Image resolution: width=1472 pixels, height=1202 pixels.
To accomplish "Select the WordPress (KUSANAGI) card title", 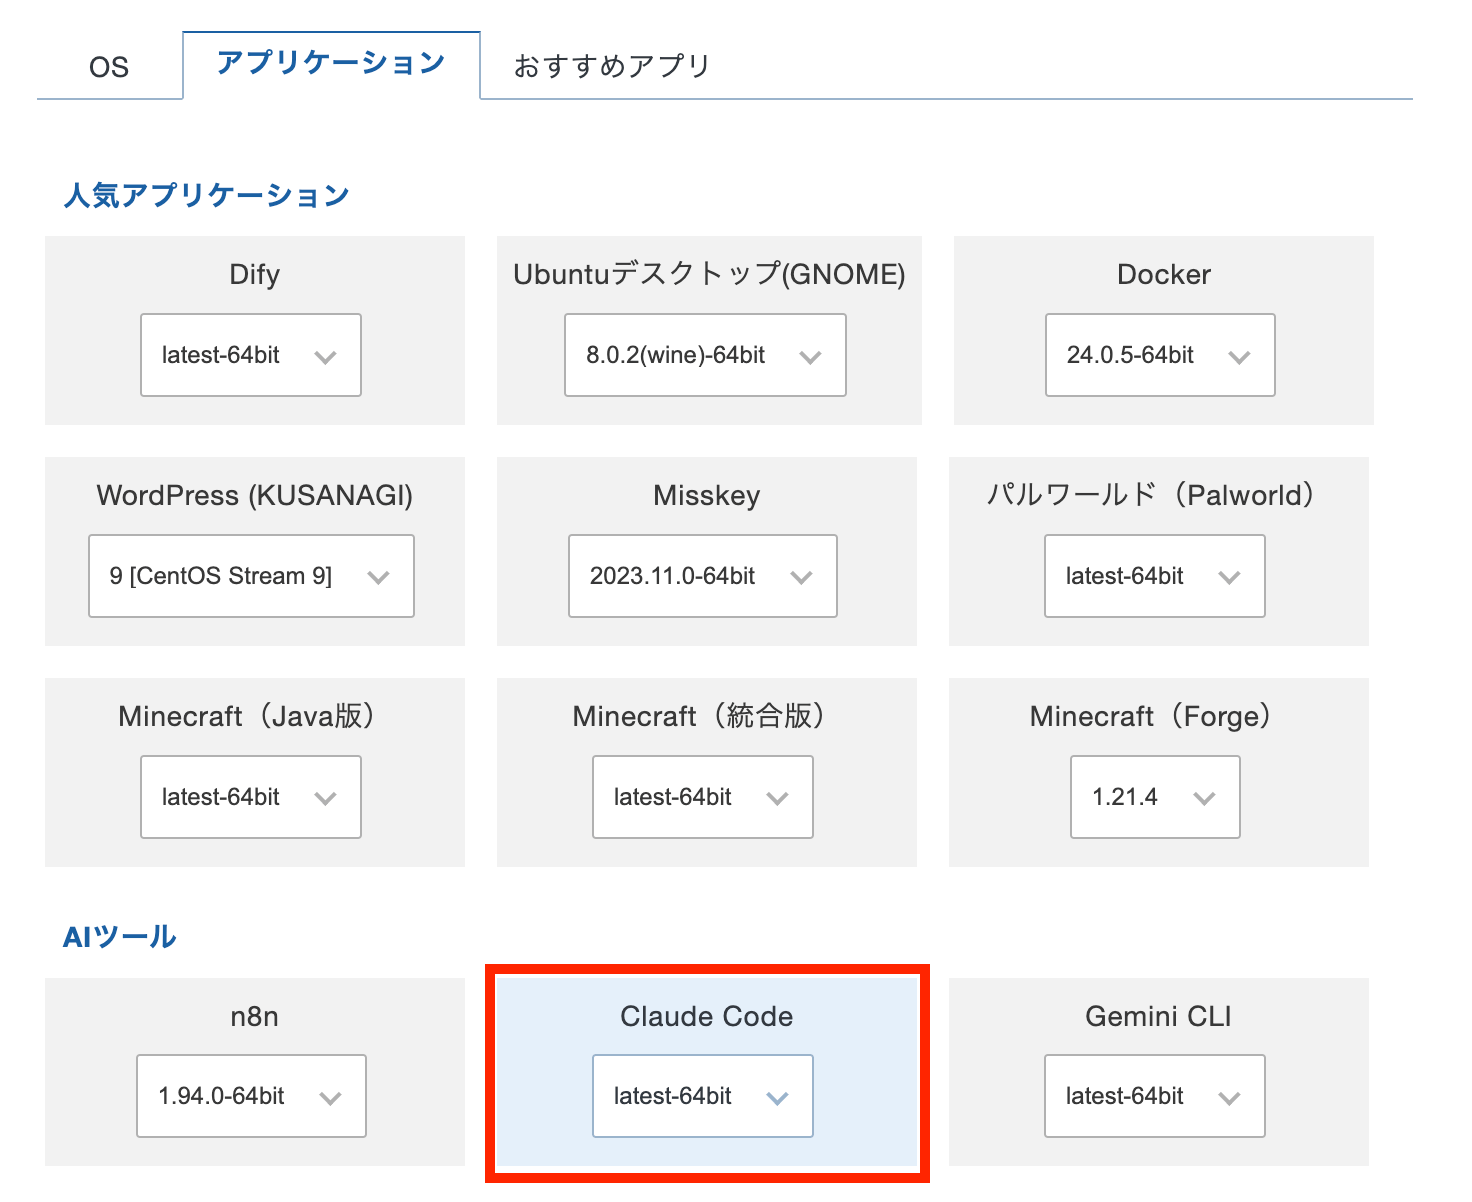I will (254, 495).
